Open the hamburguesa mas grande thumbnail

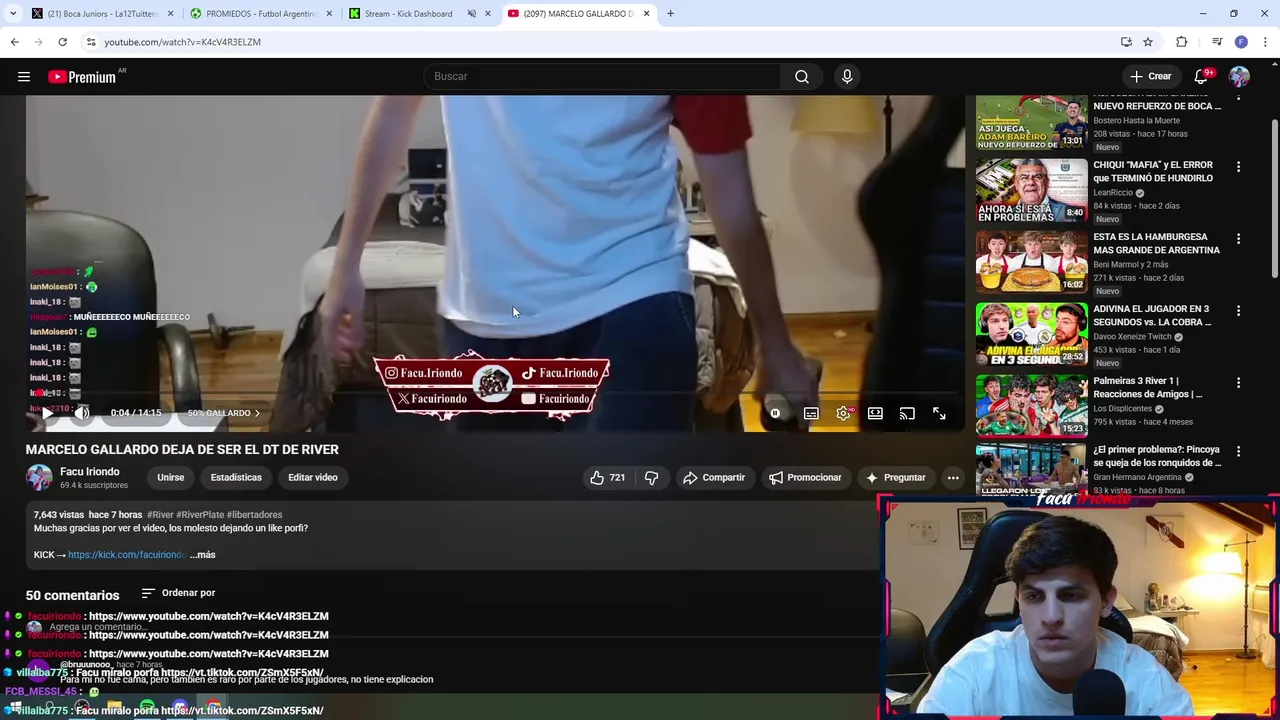click(1031, 262)
